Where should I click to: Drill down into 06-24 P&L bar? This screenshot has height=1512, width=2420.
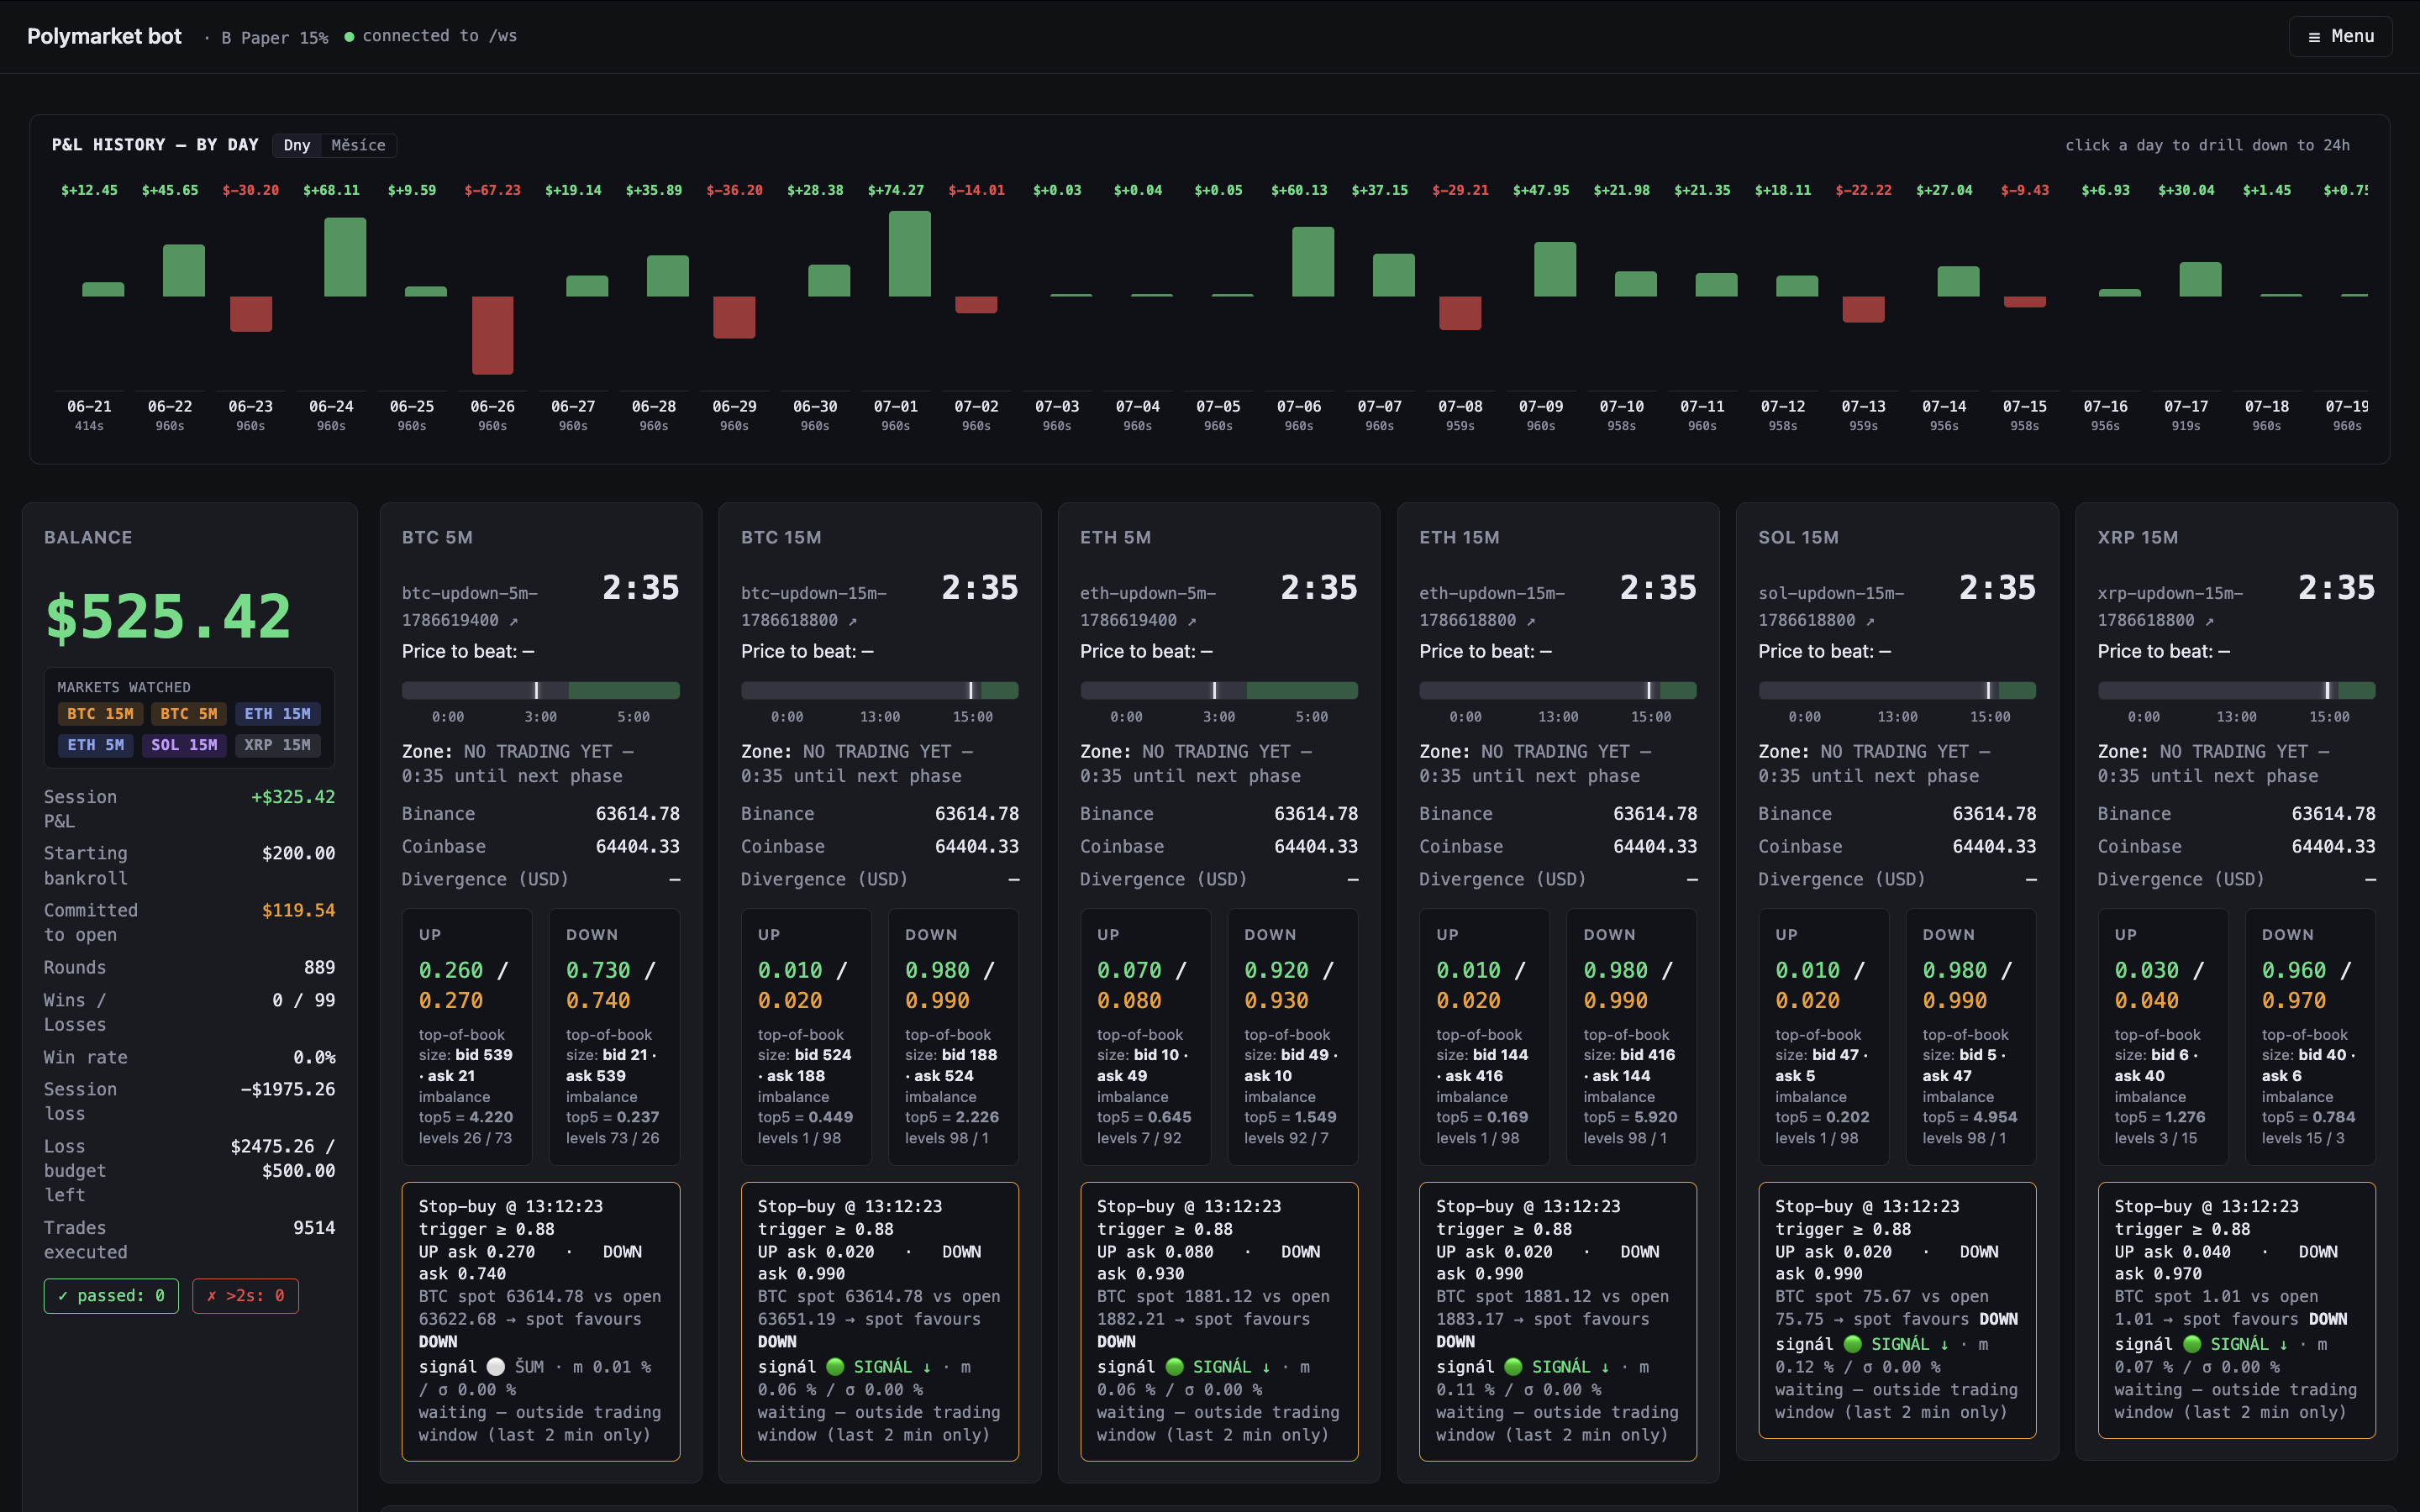pos(345,257)
